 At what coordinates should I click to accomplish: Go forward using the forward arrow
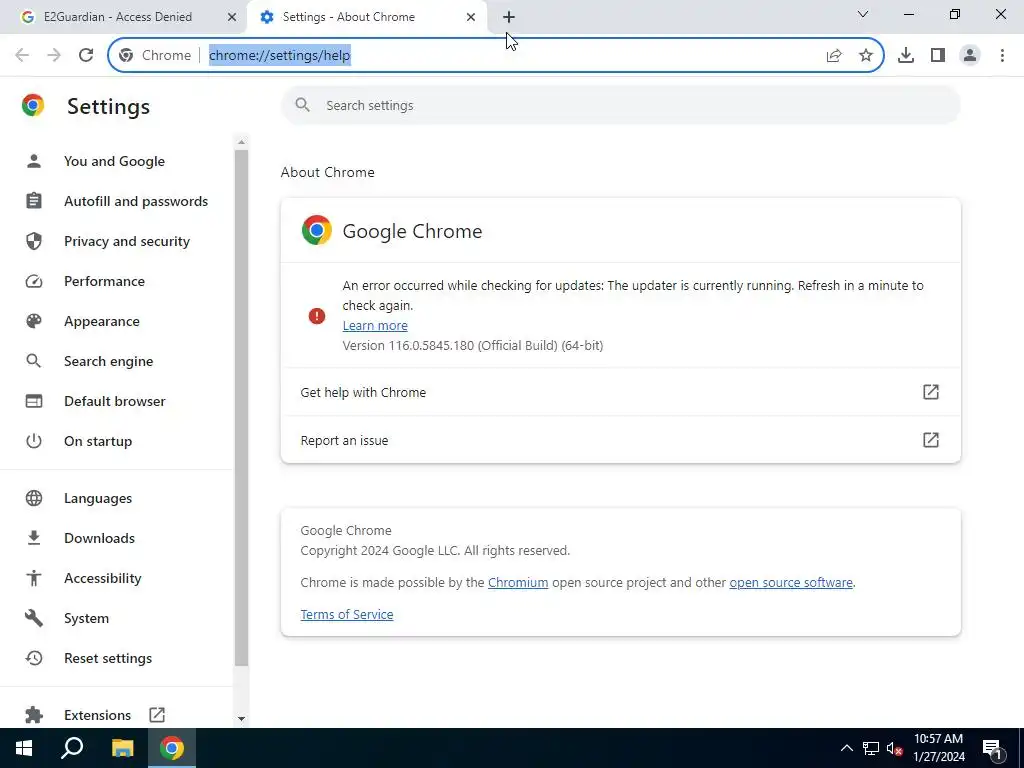point(54,55)
